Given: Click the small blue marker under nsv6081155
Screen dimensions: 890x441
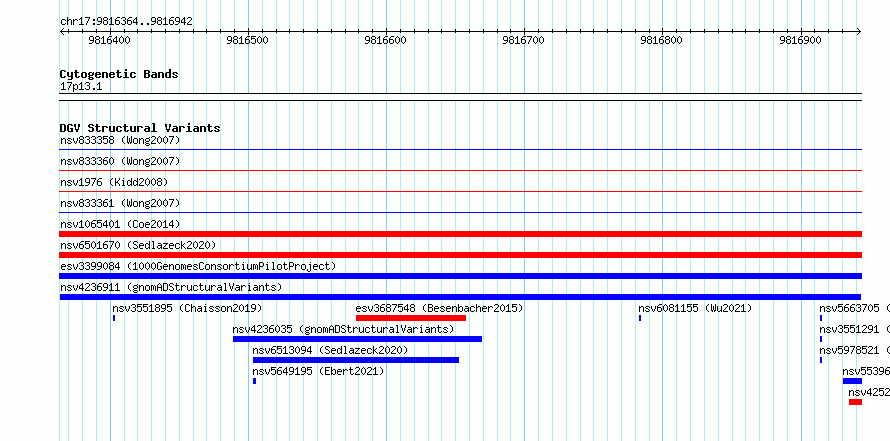Looking at the screenshot, I should click(x=640, y=318).
